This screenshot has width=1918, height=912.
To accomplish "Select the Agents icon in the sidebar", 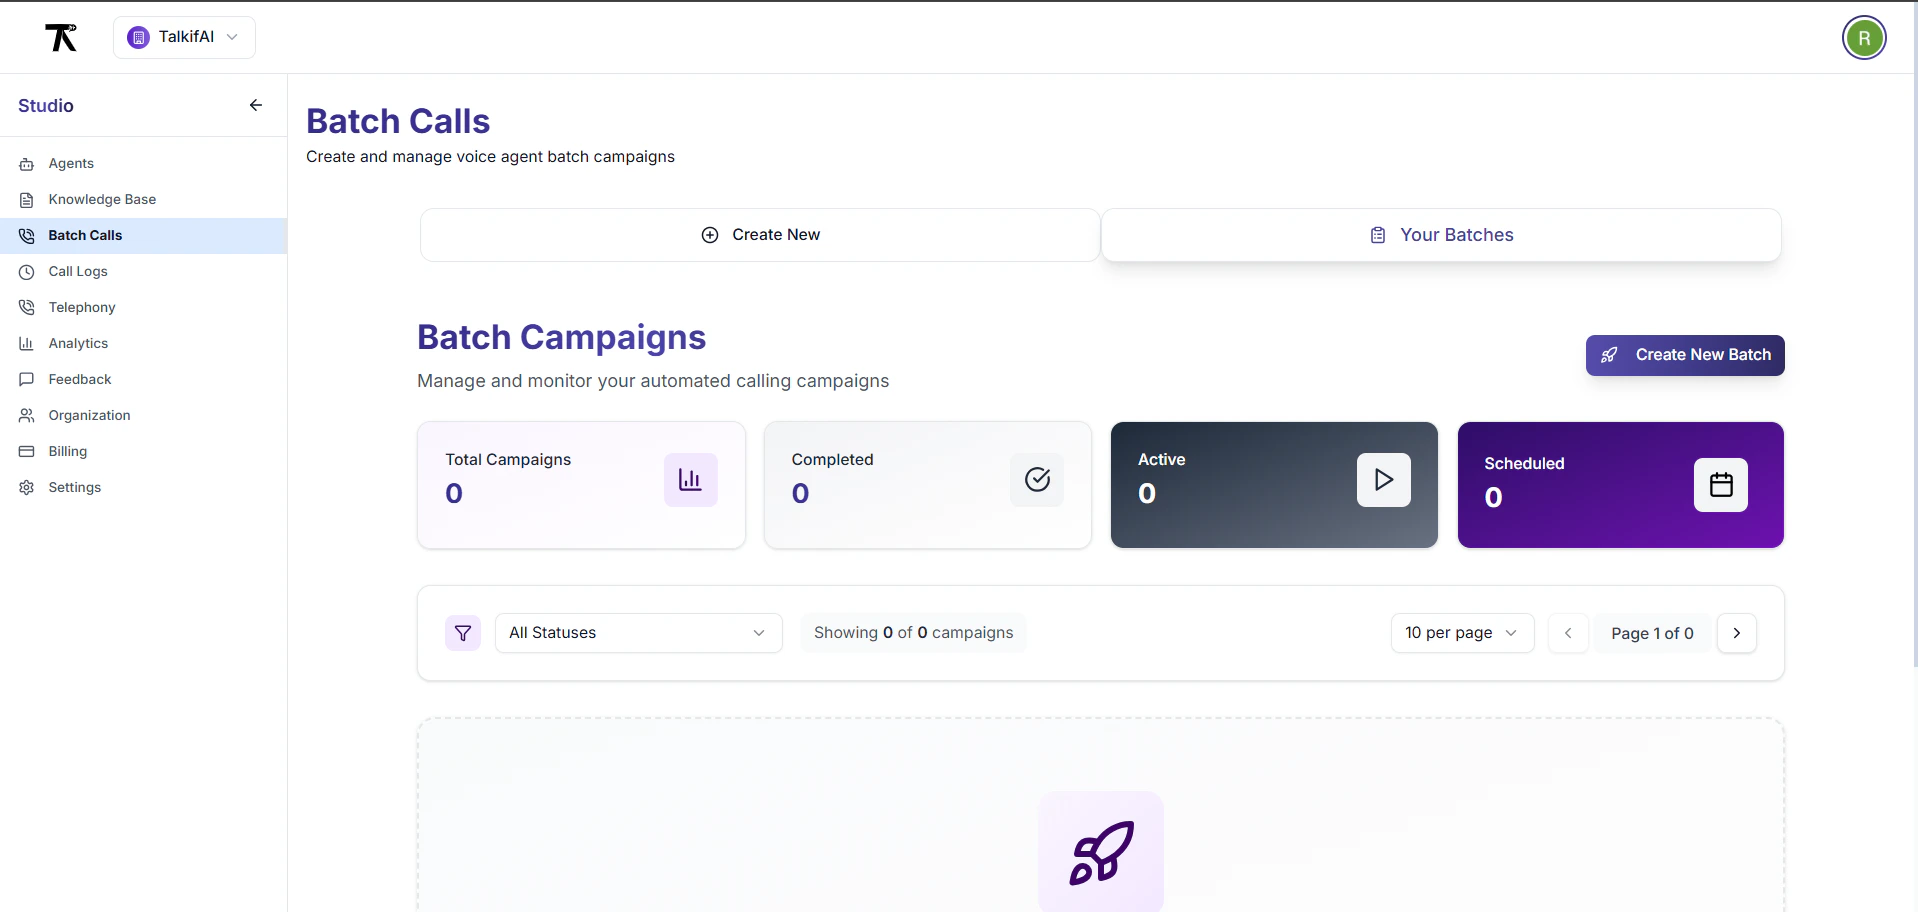I will tap(25, 164).
